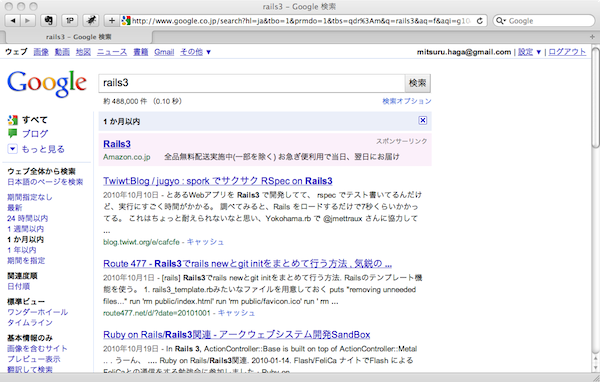Select 期間を指定 custom range
This screenshot has height=382, width=600.
26,261
